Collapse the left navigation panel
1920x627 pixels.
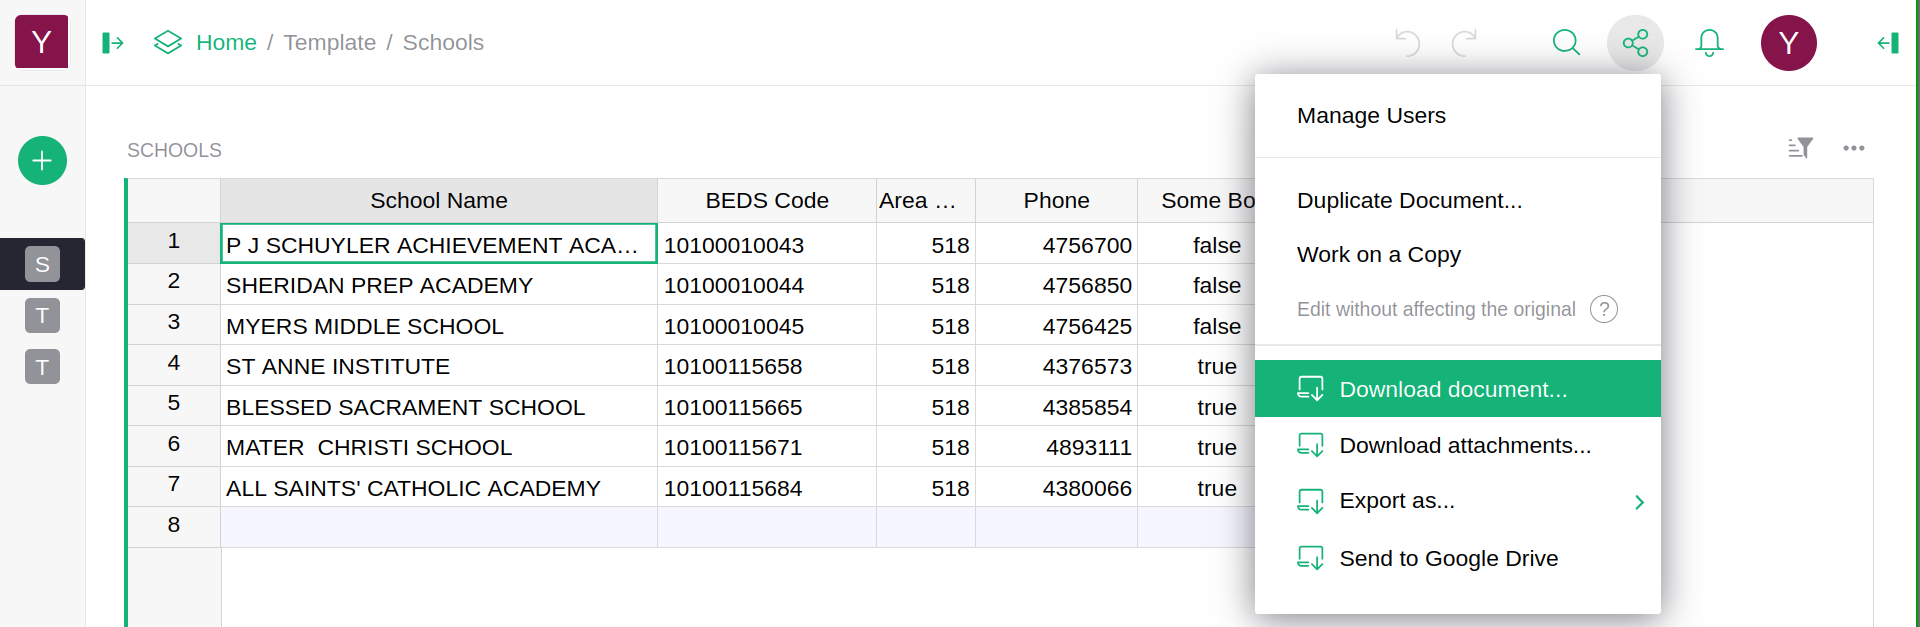[x=113, y=43]
